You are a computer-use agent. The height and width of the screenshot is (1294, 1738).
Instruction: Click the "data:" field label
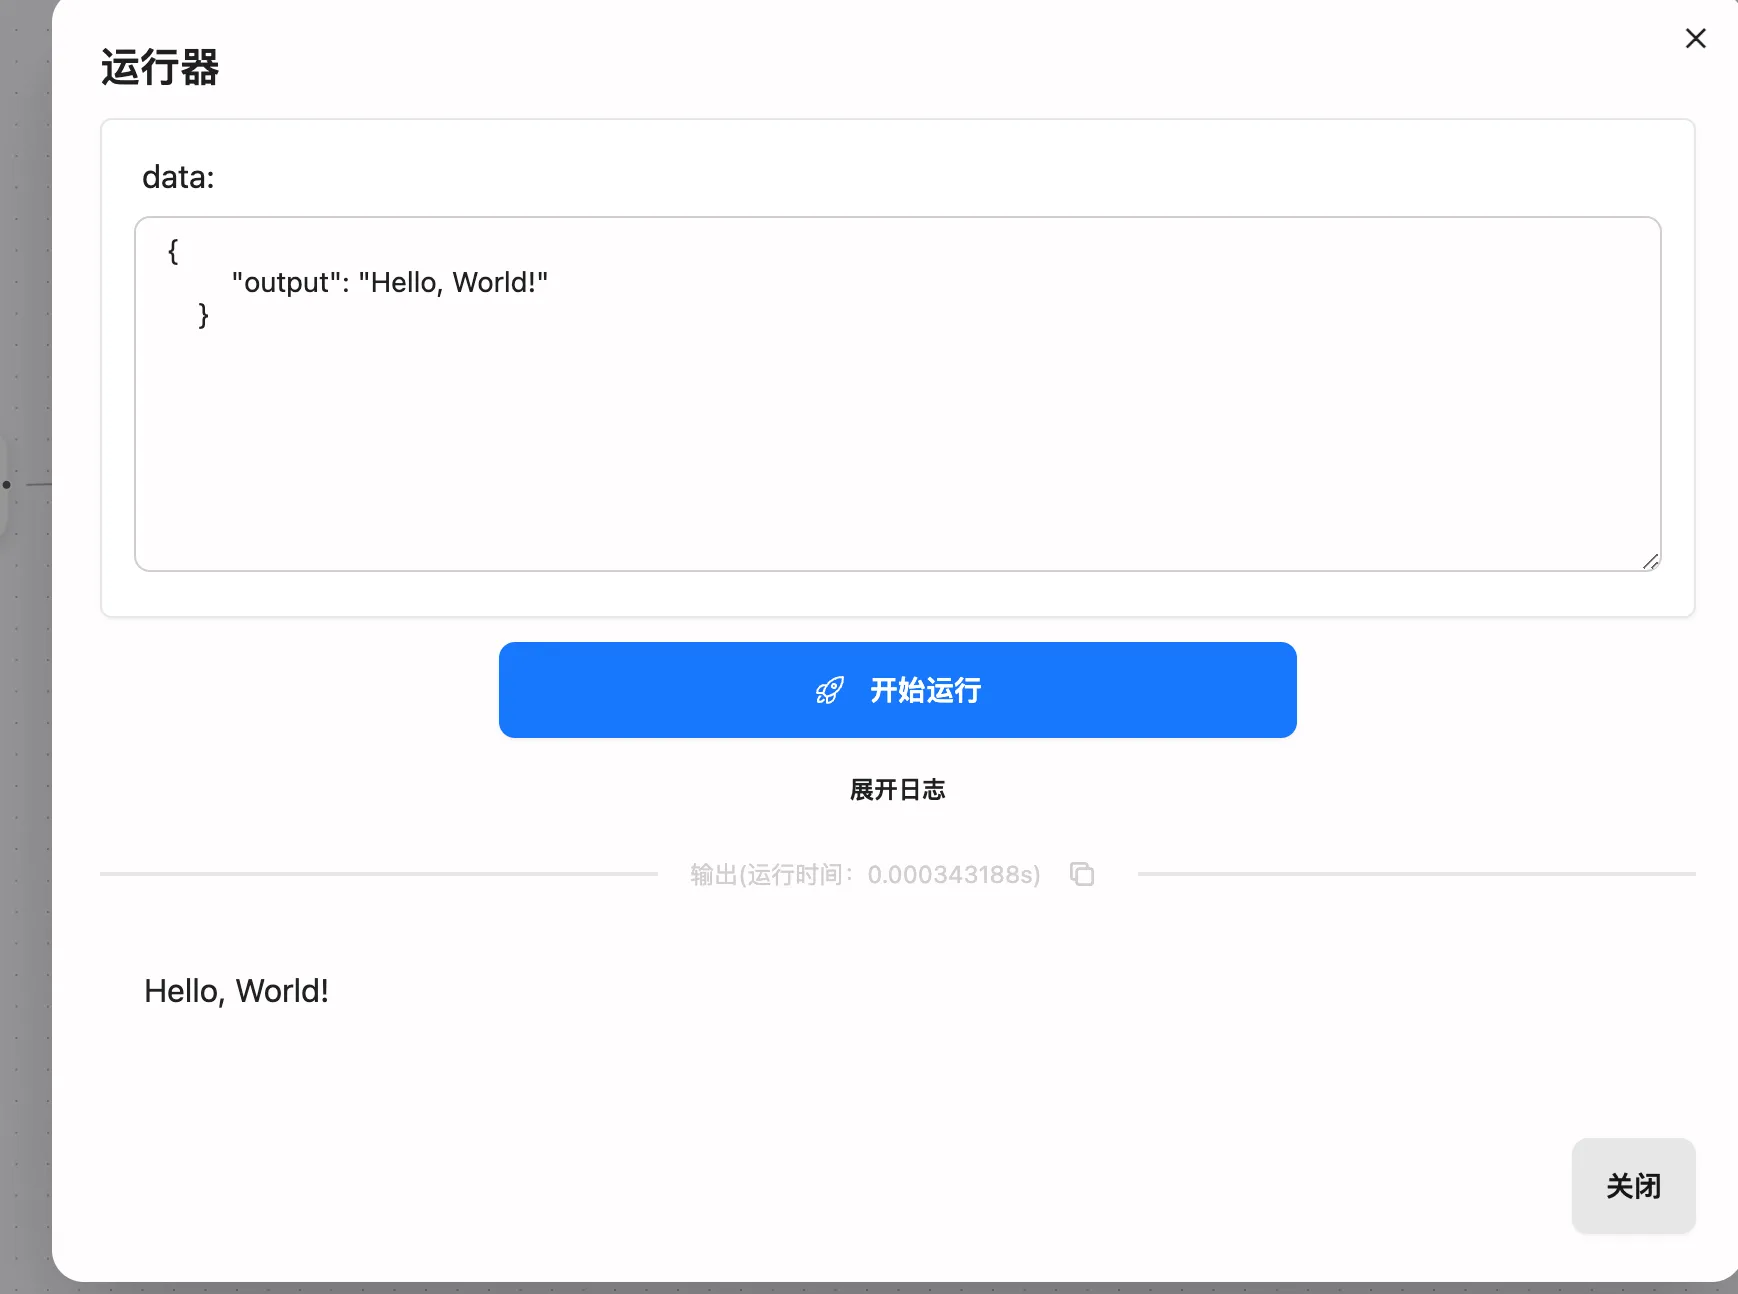pyautogui.click(x=178, y=177)
